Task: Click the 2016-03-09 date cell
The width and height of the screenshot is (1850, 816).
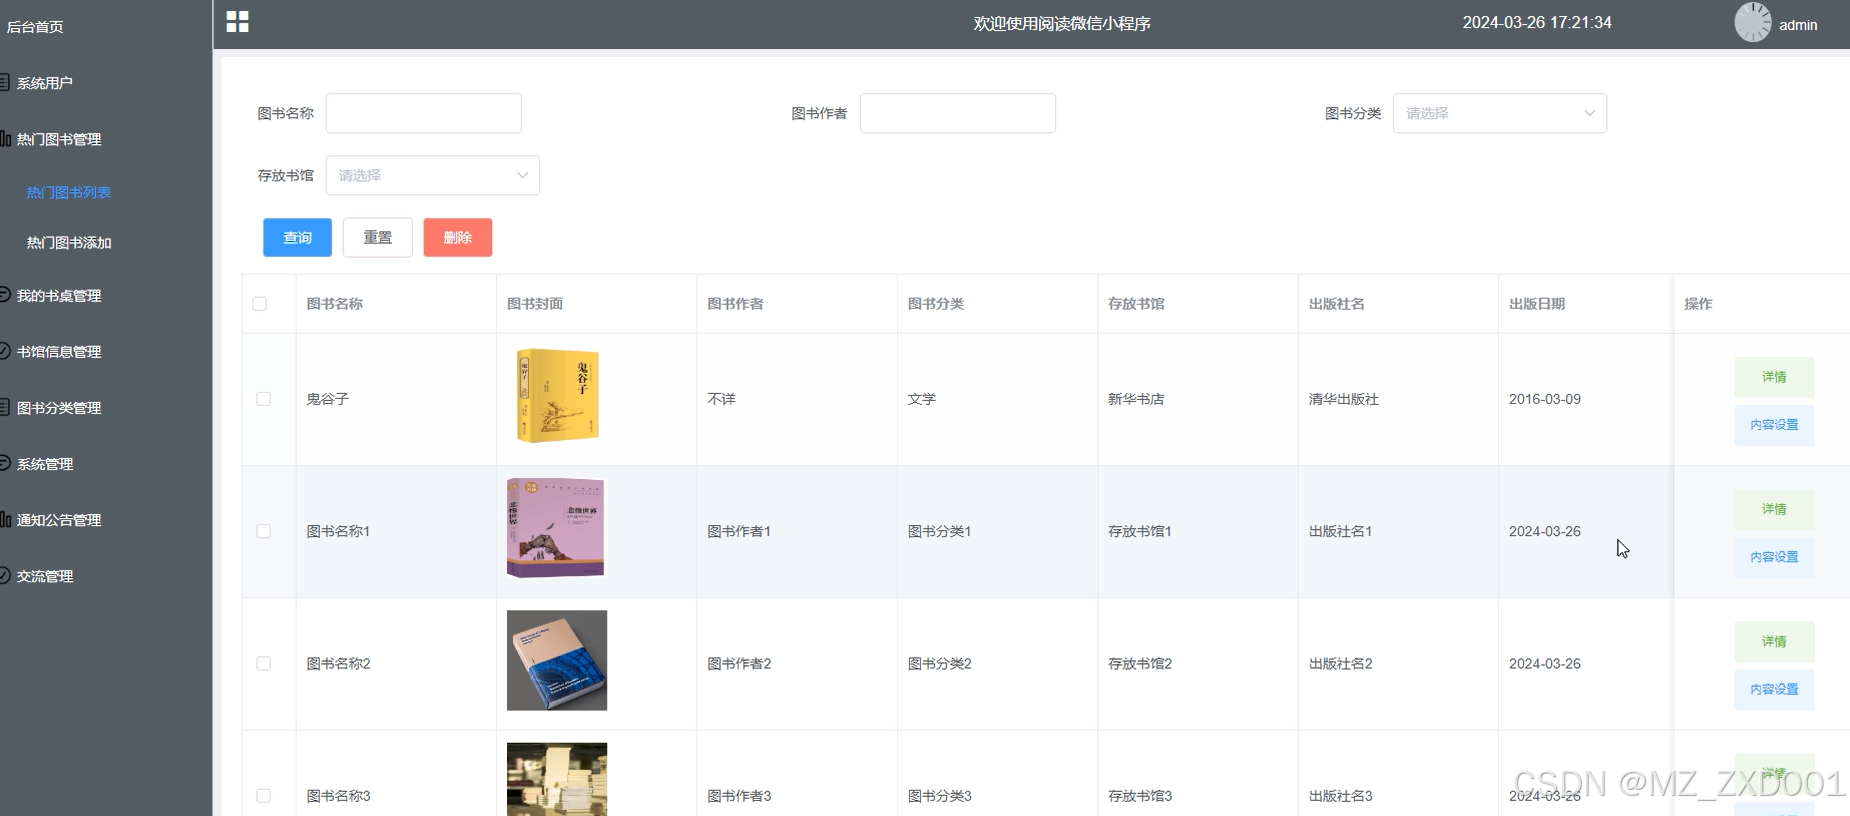Action: pyautogui.click(x=1545, y=399)
